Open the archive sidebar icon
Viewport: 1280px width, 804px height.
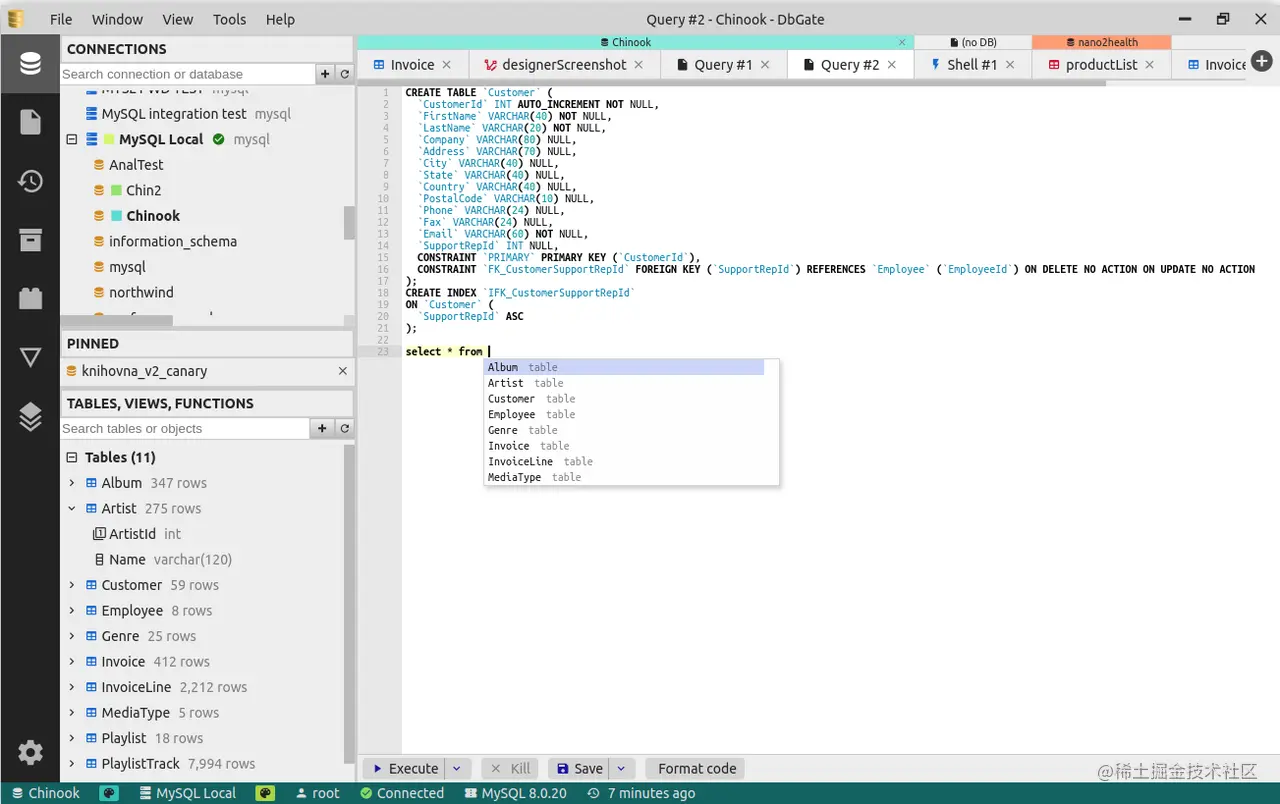point(30,239)
